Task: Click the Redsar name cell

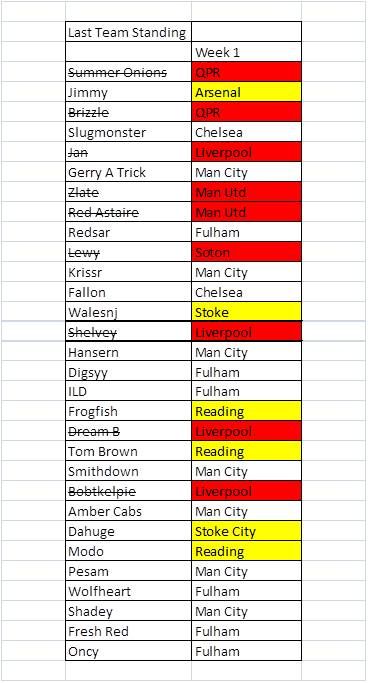Action: pyautogui.click(x=128, y=232)
